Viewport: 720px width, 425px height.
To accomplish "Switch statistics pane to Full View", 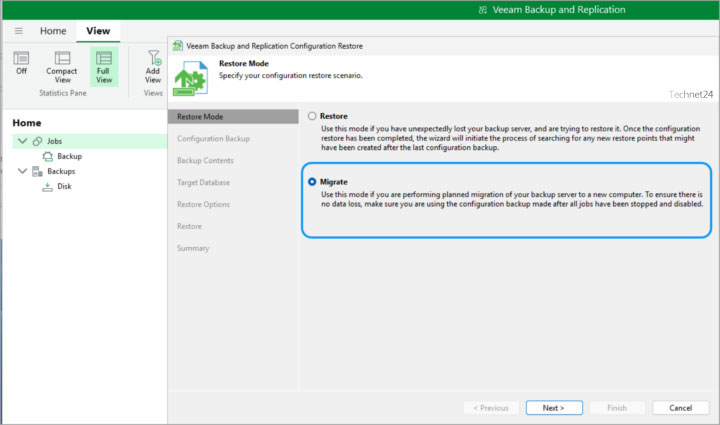I will point(104,67).
